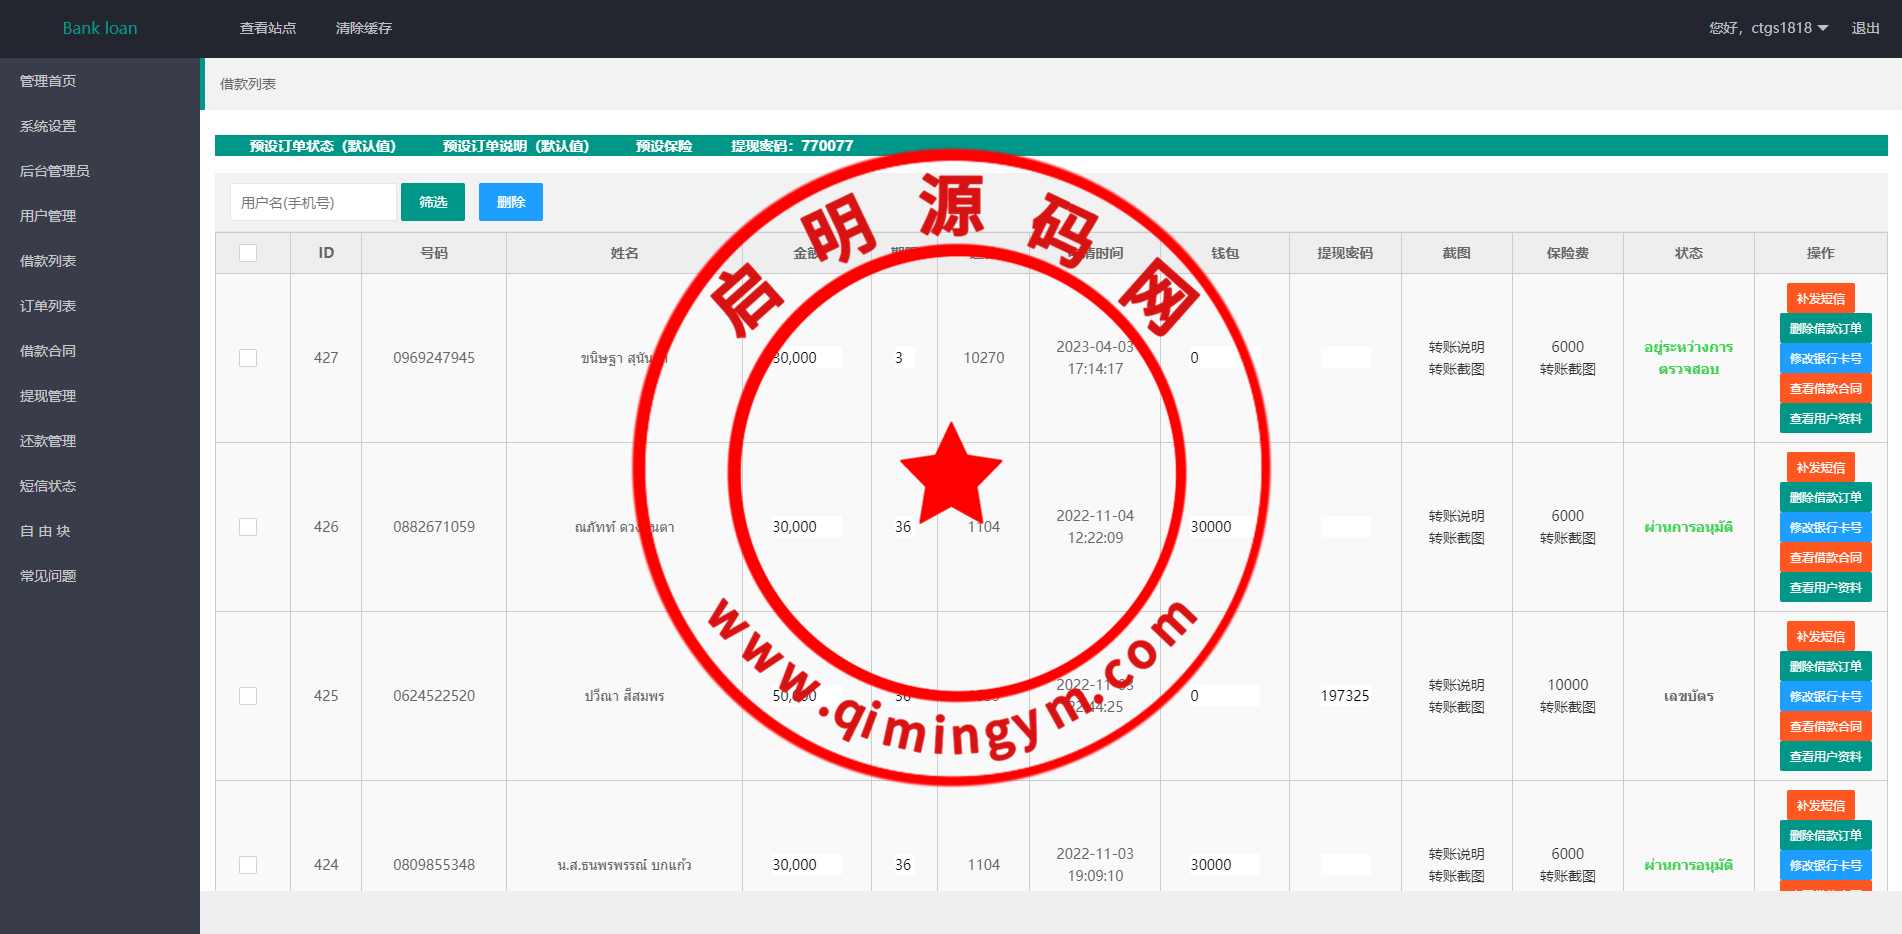Log out using the 退出 link
The image size is (1902, 934).
click(1865, 28)
